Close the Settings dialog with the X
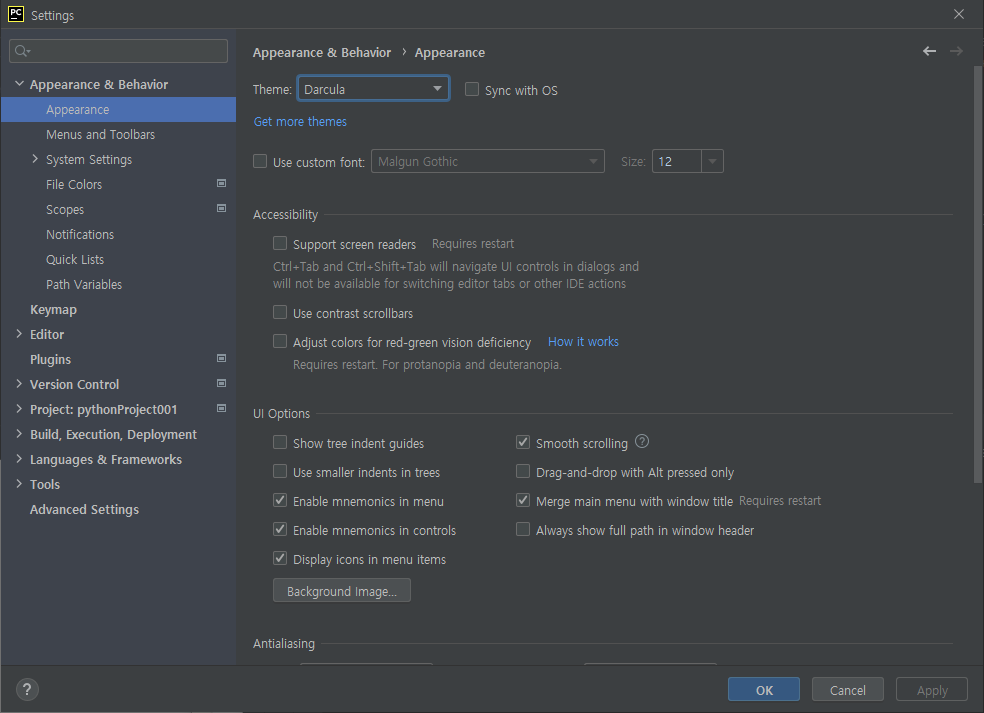Viewport: 984px width, 713px height. coord(959,14)
